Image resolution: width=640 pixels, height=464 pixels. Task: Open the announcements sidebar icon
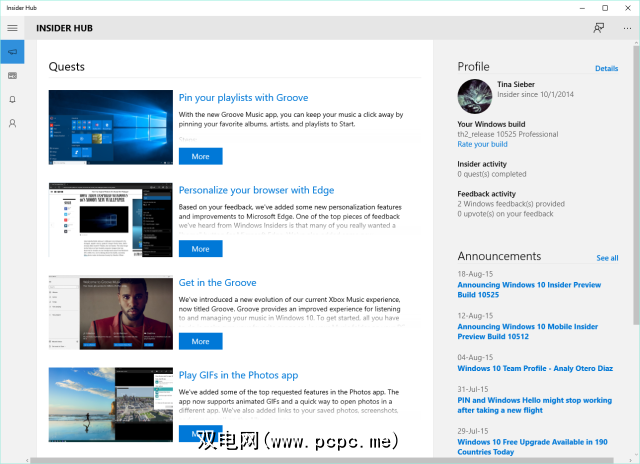(x=12, y=75)
